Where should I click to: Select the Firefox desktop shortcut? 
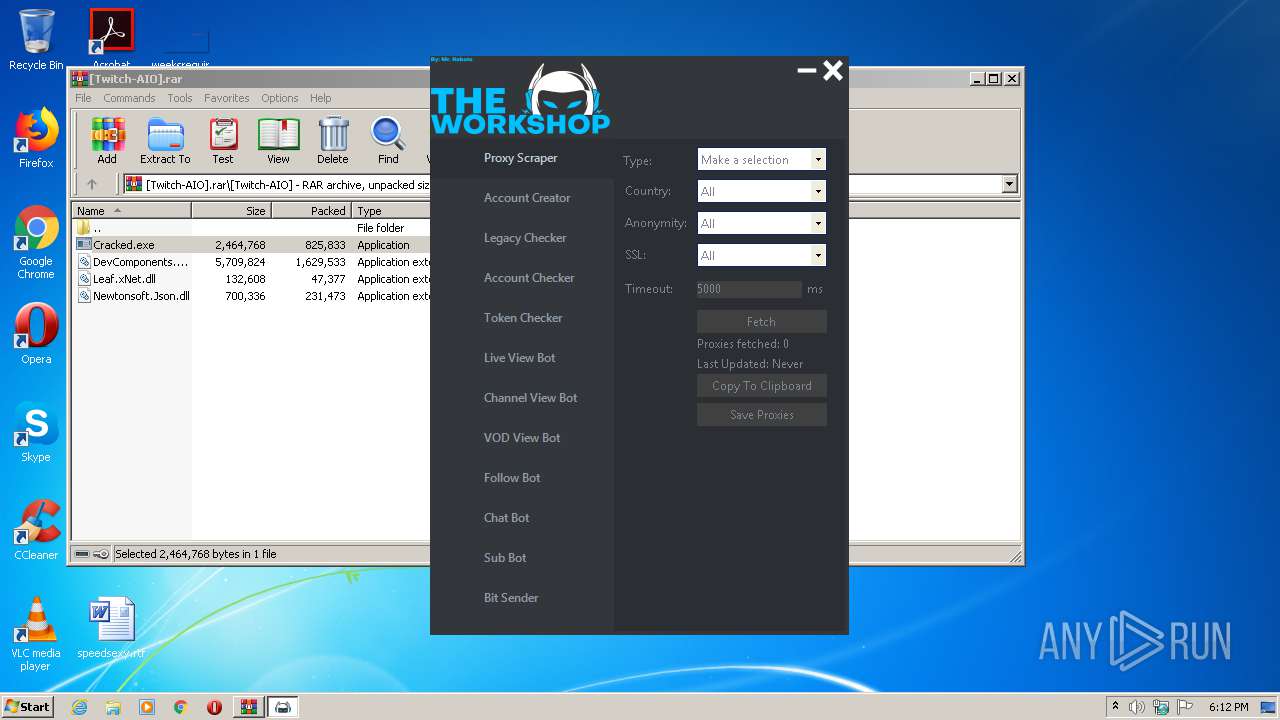click(36, 139)
